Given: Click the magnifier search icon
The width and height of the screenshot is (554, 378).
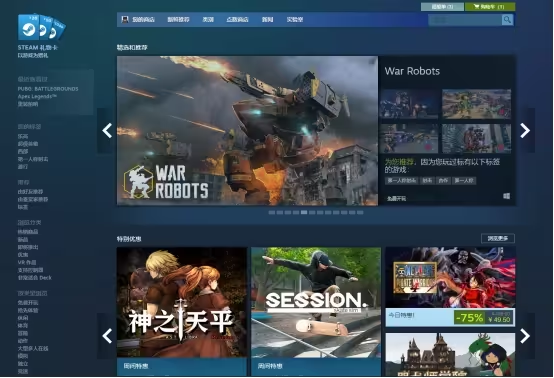Looking at the screenshot, I should tap(507, 20).
